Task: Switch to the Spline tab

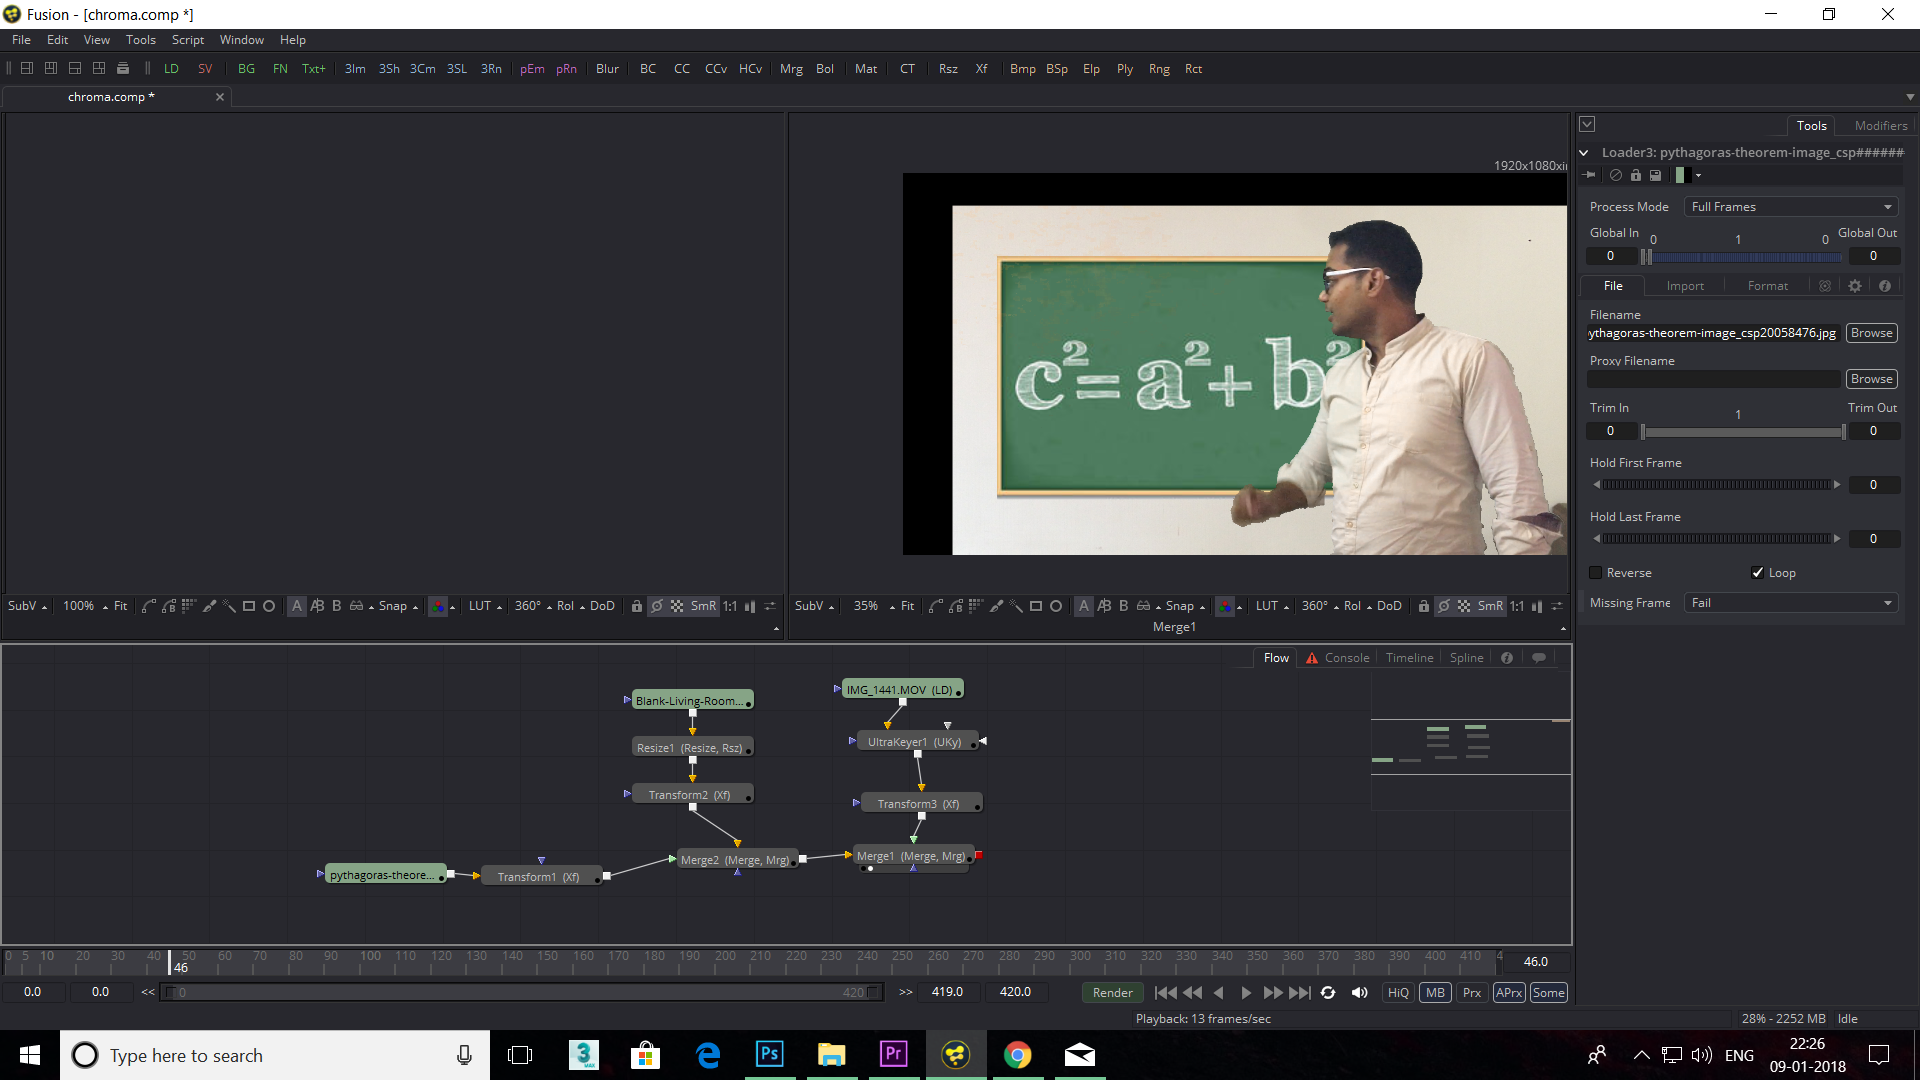Action: click(1466, 658)
